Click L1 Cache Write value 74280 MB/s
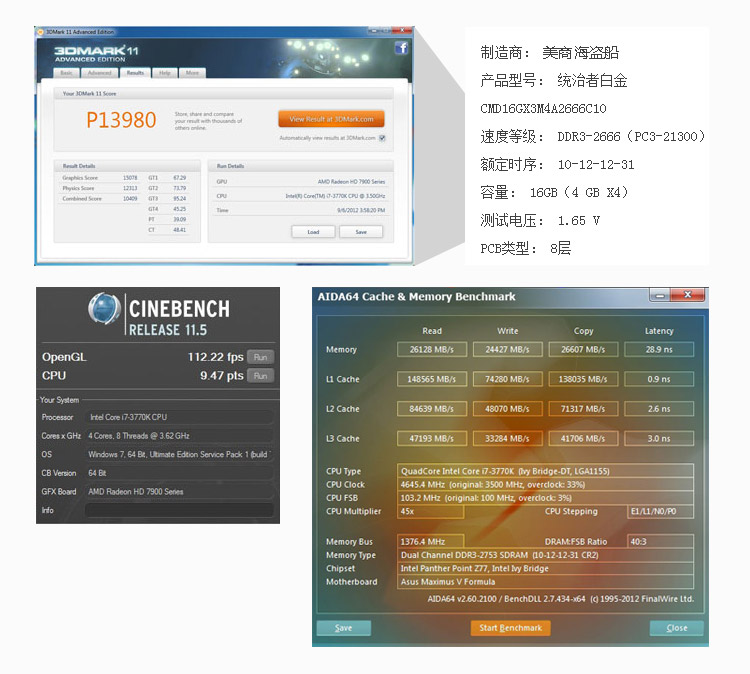The height and width of the screenshot is (674, 750). tap(507, 379)
